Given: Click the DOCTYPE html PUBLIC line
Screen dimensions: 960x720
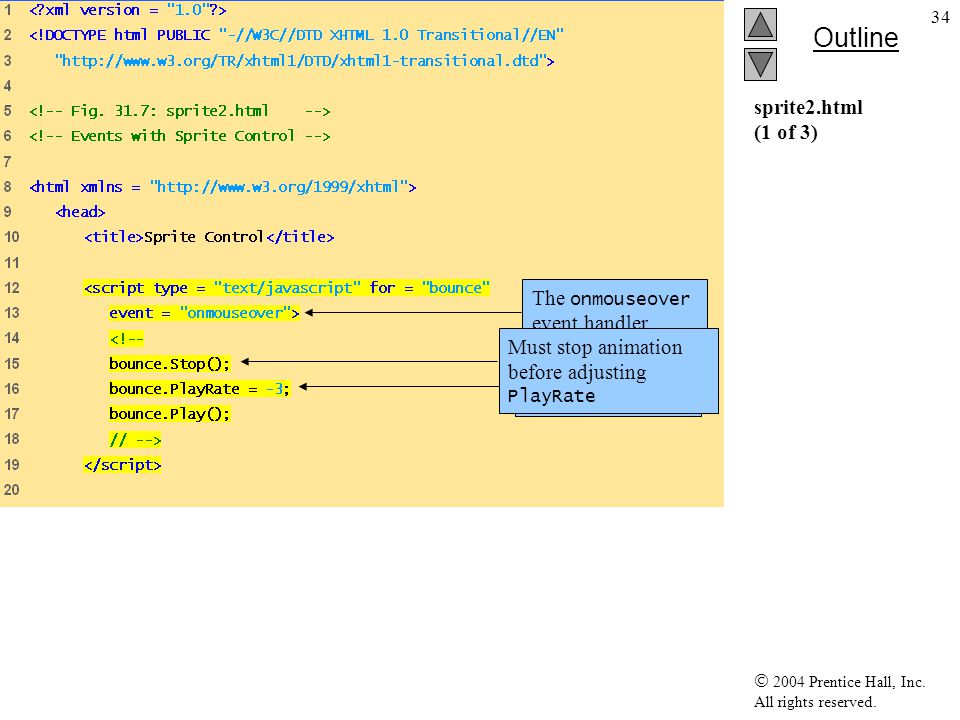Looking at the screenshot, I should point(296,35).
